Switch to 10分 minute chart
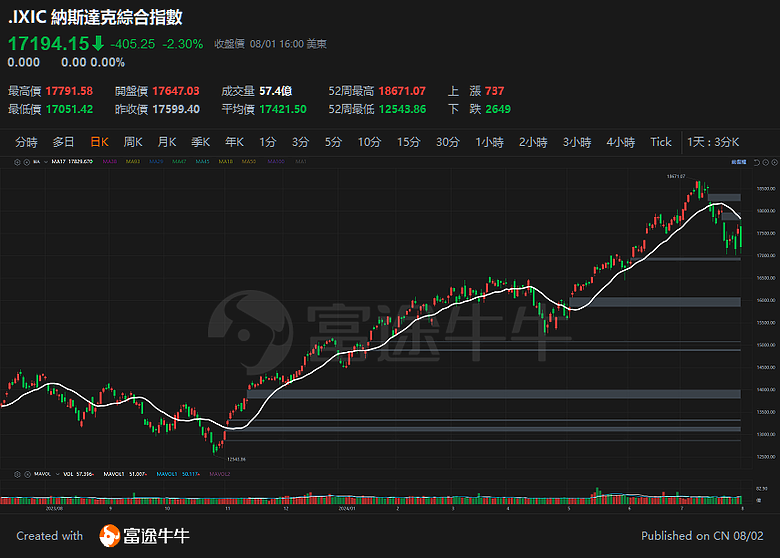The width and height of the screenshot is (780, 558). 369,142
